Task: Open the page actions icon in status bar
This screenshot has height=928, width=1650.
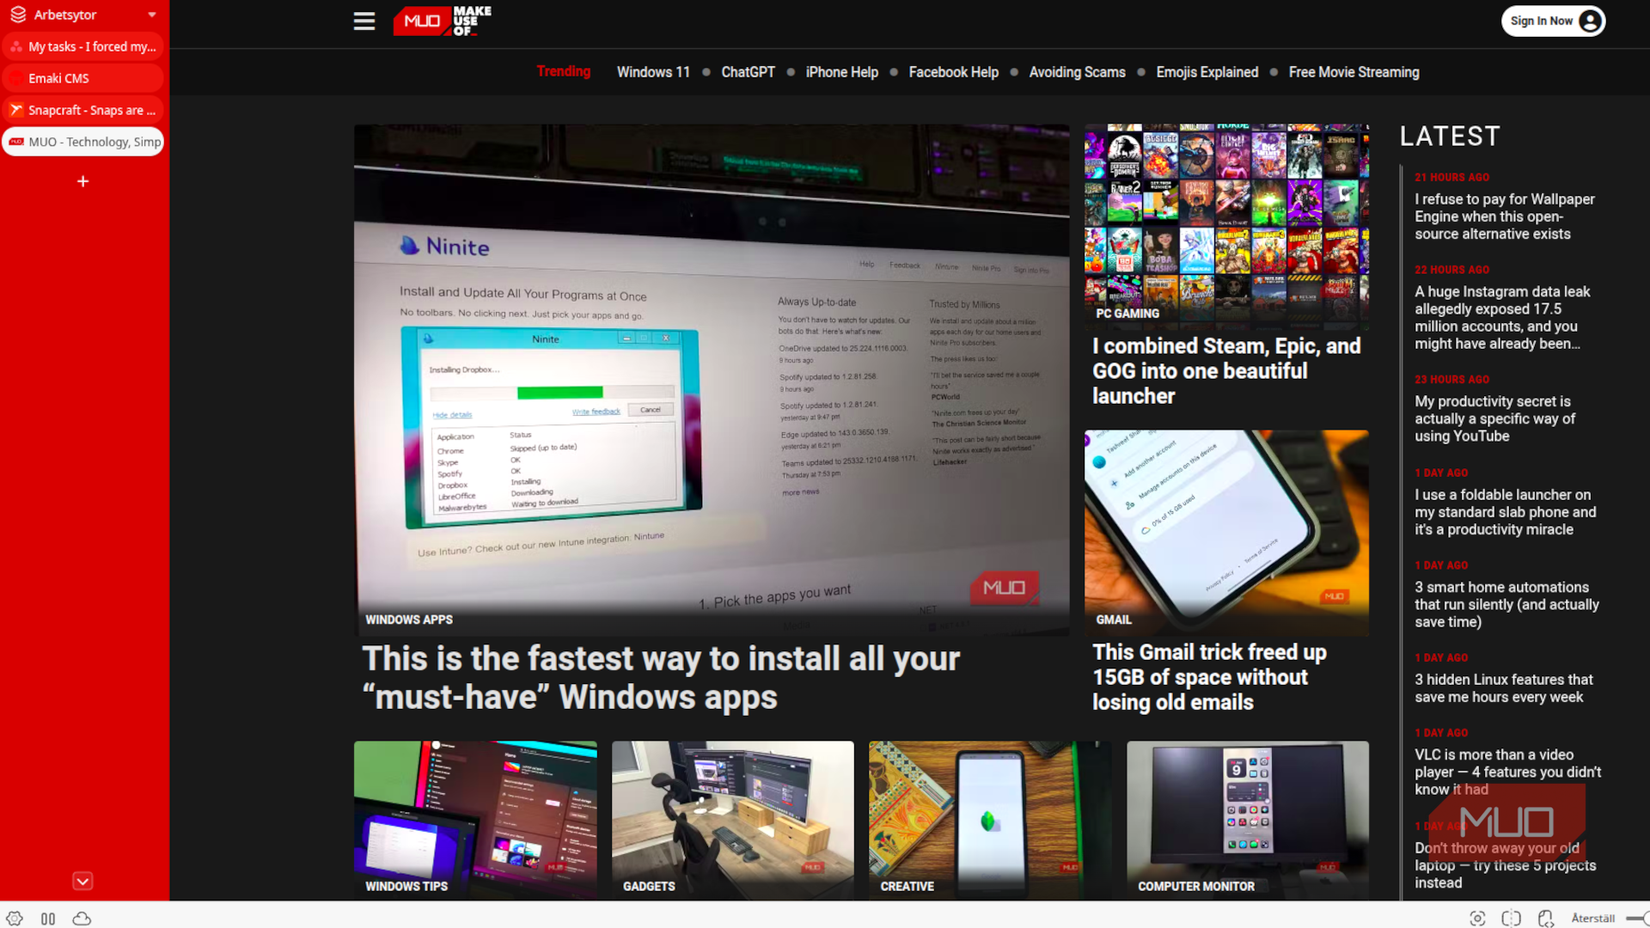Action: click(x=1547, y=918)
